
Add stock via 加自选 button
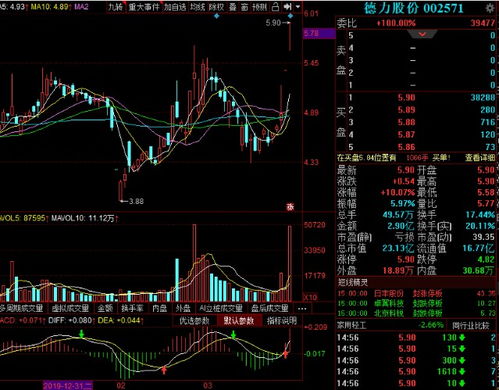pos(175,7)
